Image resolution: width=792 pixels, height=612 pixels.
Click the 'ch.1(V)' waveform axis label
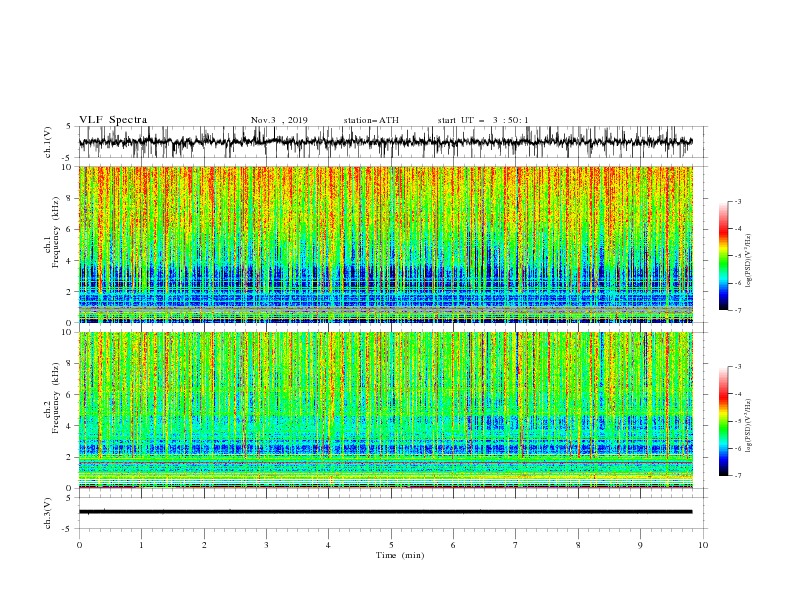point(48,142)
